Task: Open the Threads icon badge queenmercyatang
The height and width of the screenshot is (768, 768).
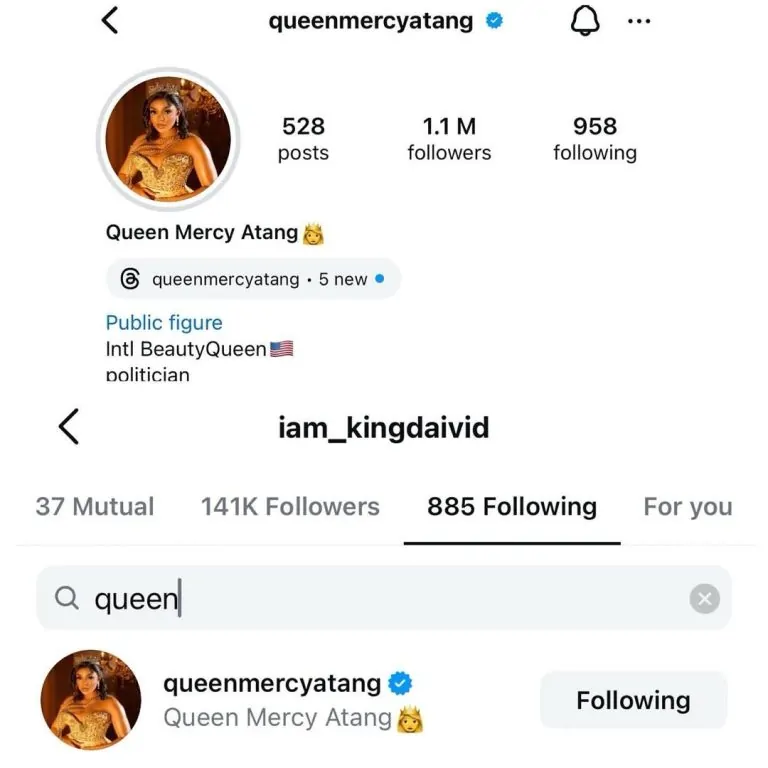Action: click(130, 280)
